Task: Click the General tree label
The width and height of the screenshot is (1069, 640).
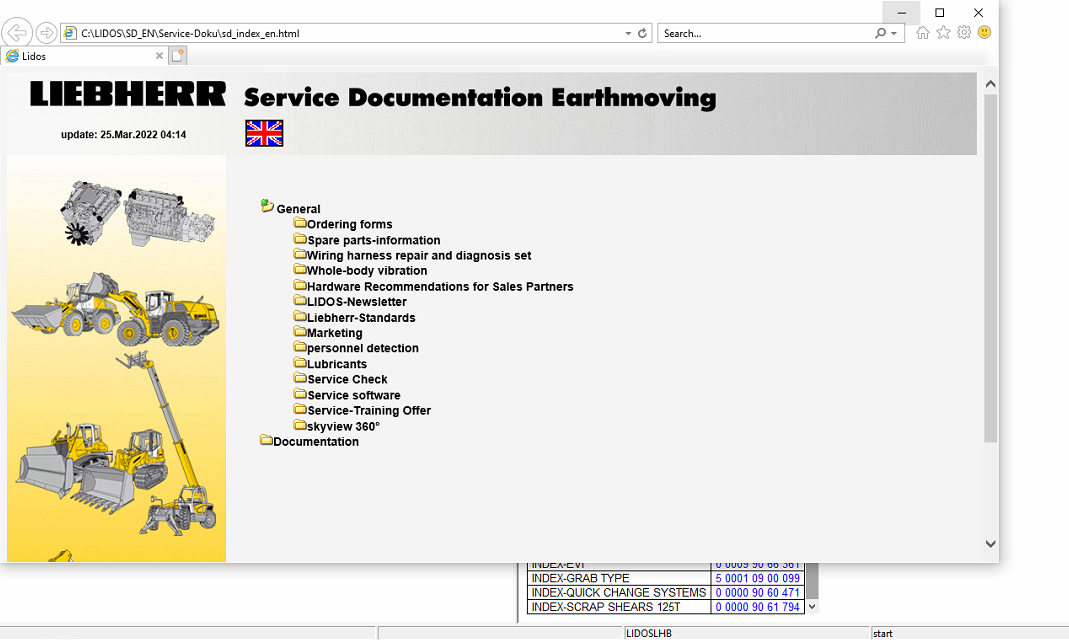Action: [298, 209]
